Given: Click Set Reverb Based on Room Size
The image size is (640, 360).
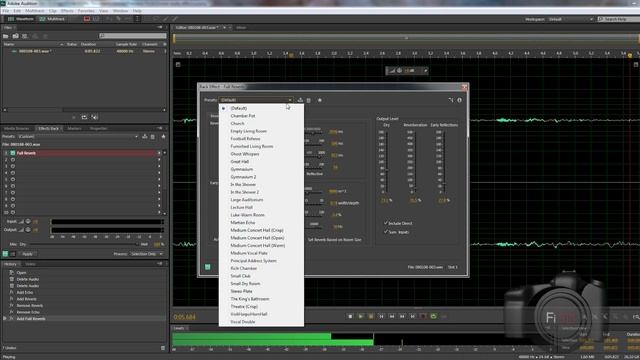Looking at the screenshot, I should (334, 240).
